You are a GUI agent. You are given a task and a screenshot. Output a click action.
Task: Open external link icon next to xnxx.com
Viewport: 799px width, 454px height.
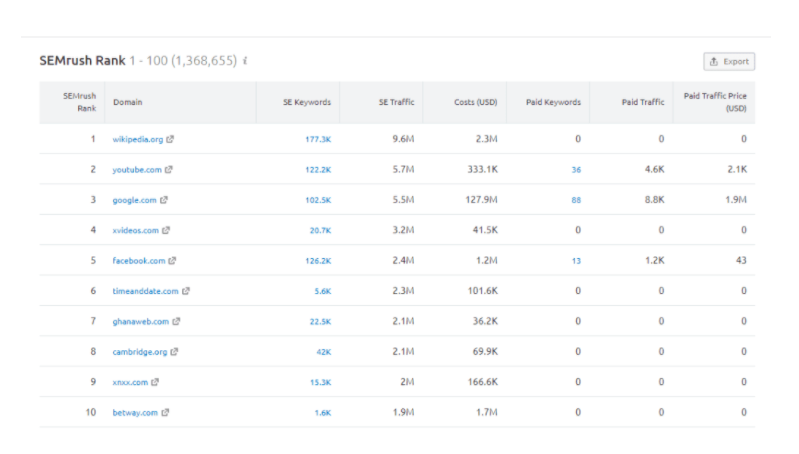point(155,382)
